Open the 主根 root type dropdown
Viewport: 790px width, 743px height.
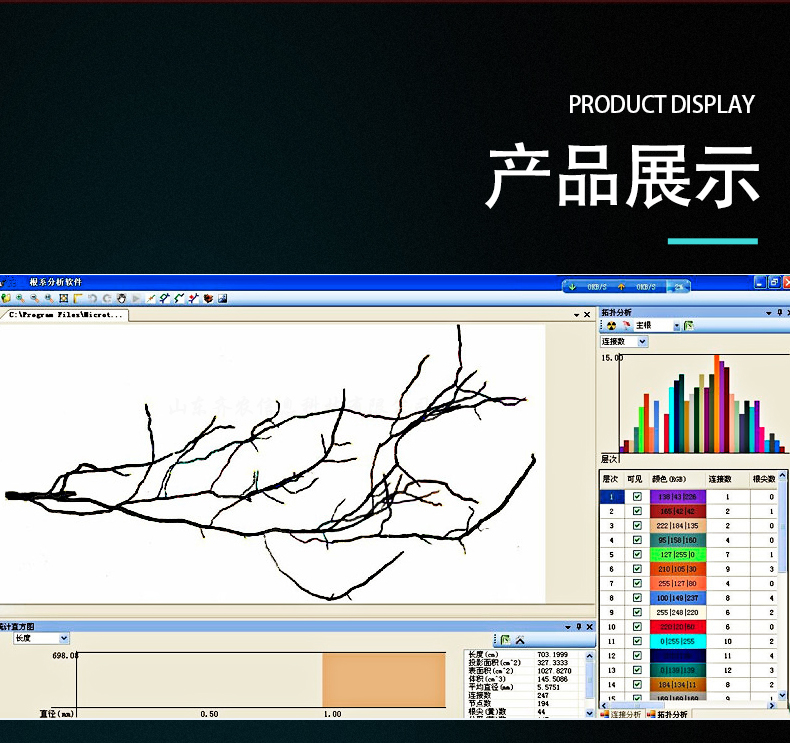[x=676, y=326]
